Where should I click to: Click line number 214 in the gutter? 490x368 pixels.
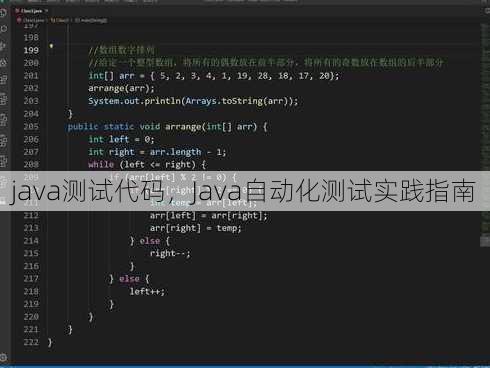pyautogui.click(x=31, y=241)
